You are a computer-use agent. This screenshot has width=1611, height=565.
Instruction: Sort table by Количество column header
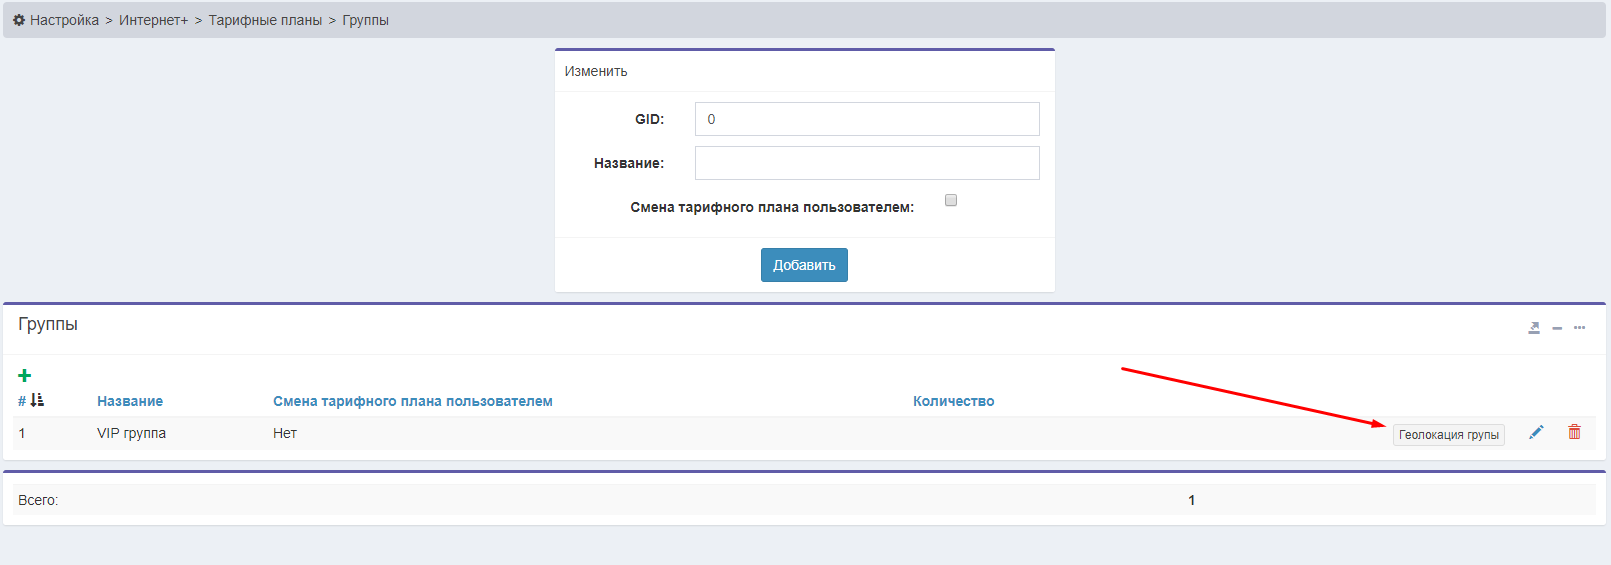point(953,401)
